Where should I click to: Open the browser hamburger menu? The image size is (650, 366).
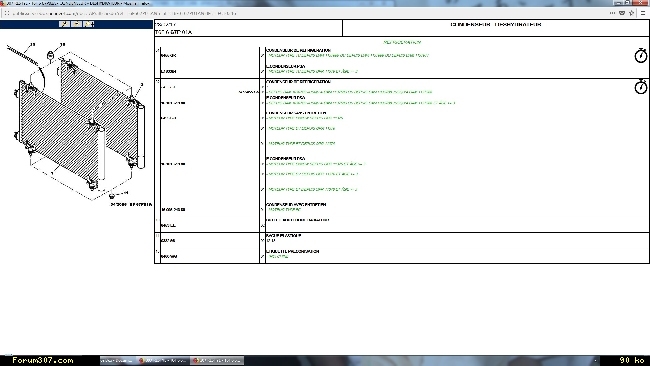[x=643, y=13]
